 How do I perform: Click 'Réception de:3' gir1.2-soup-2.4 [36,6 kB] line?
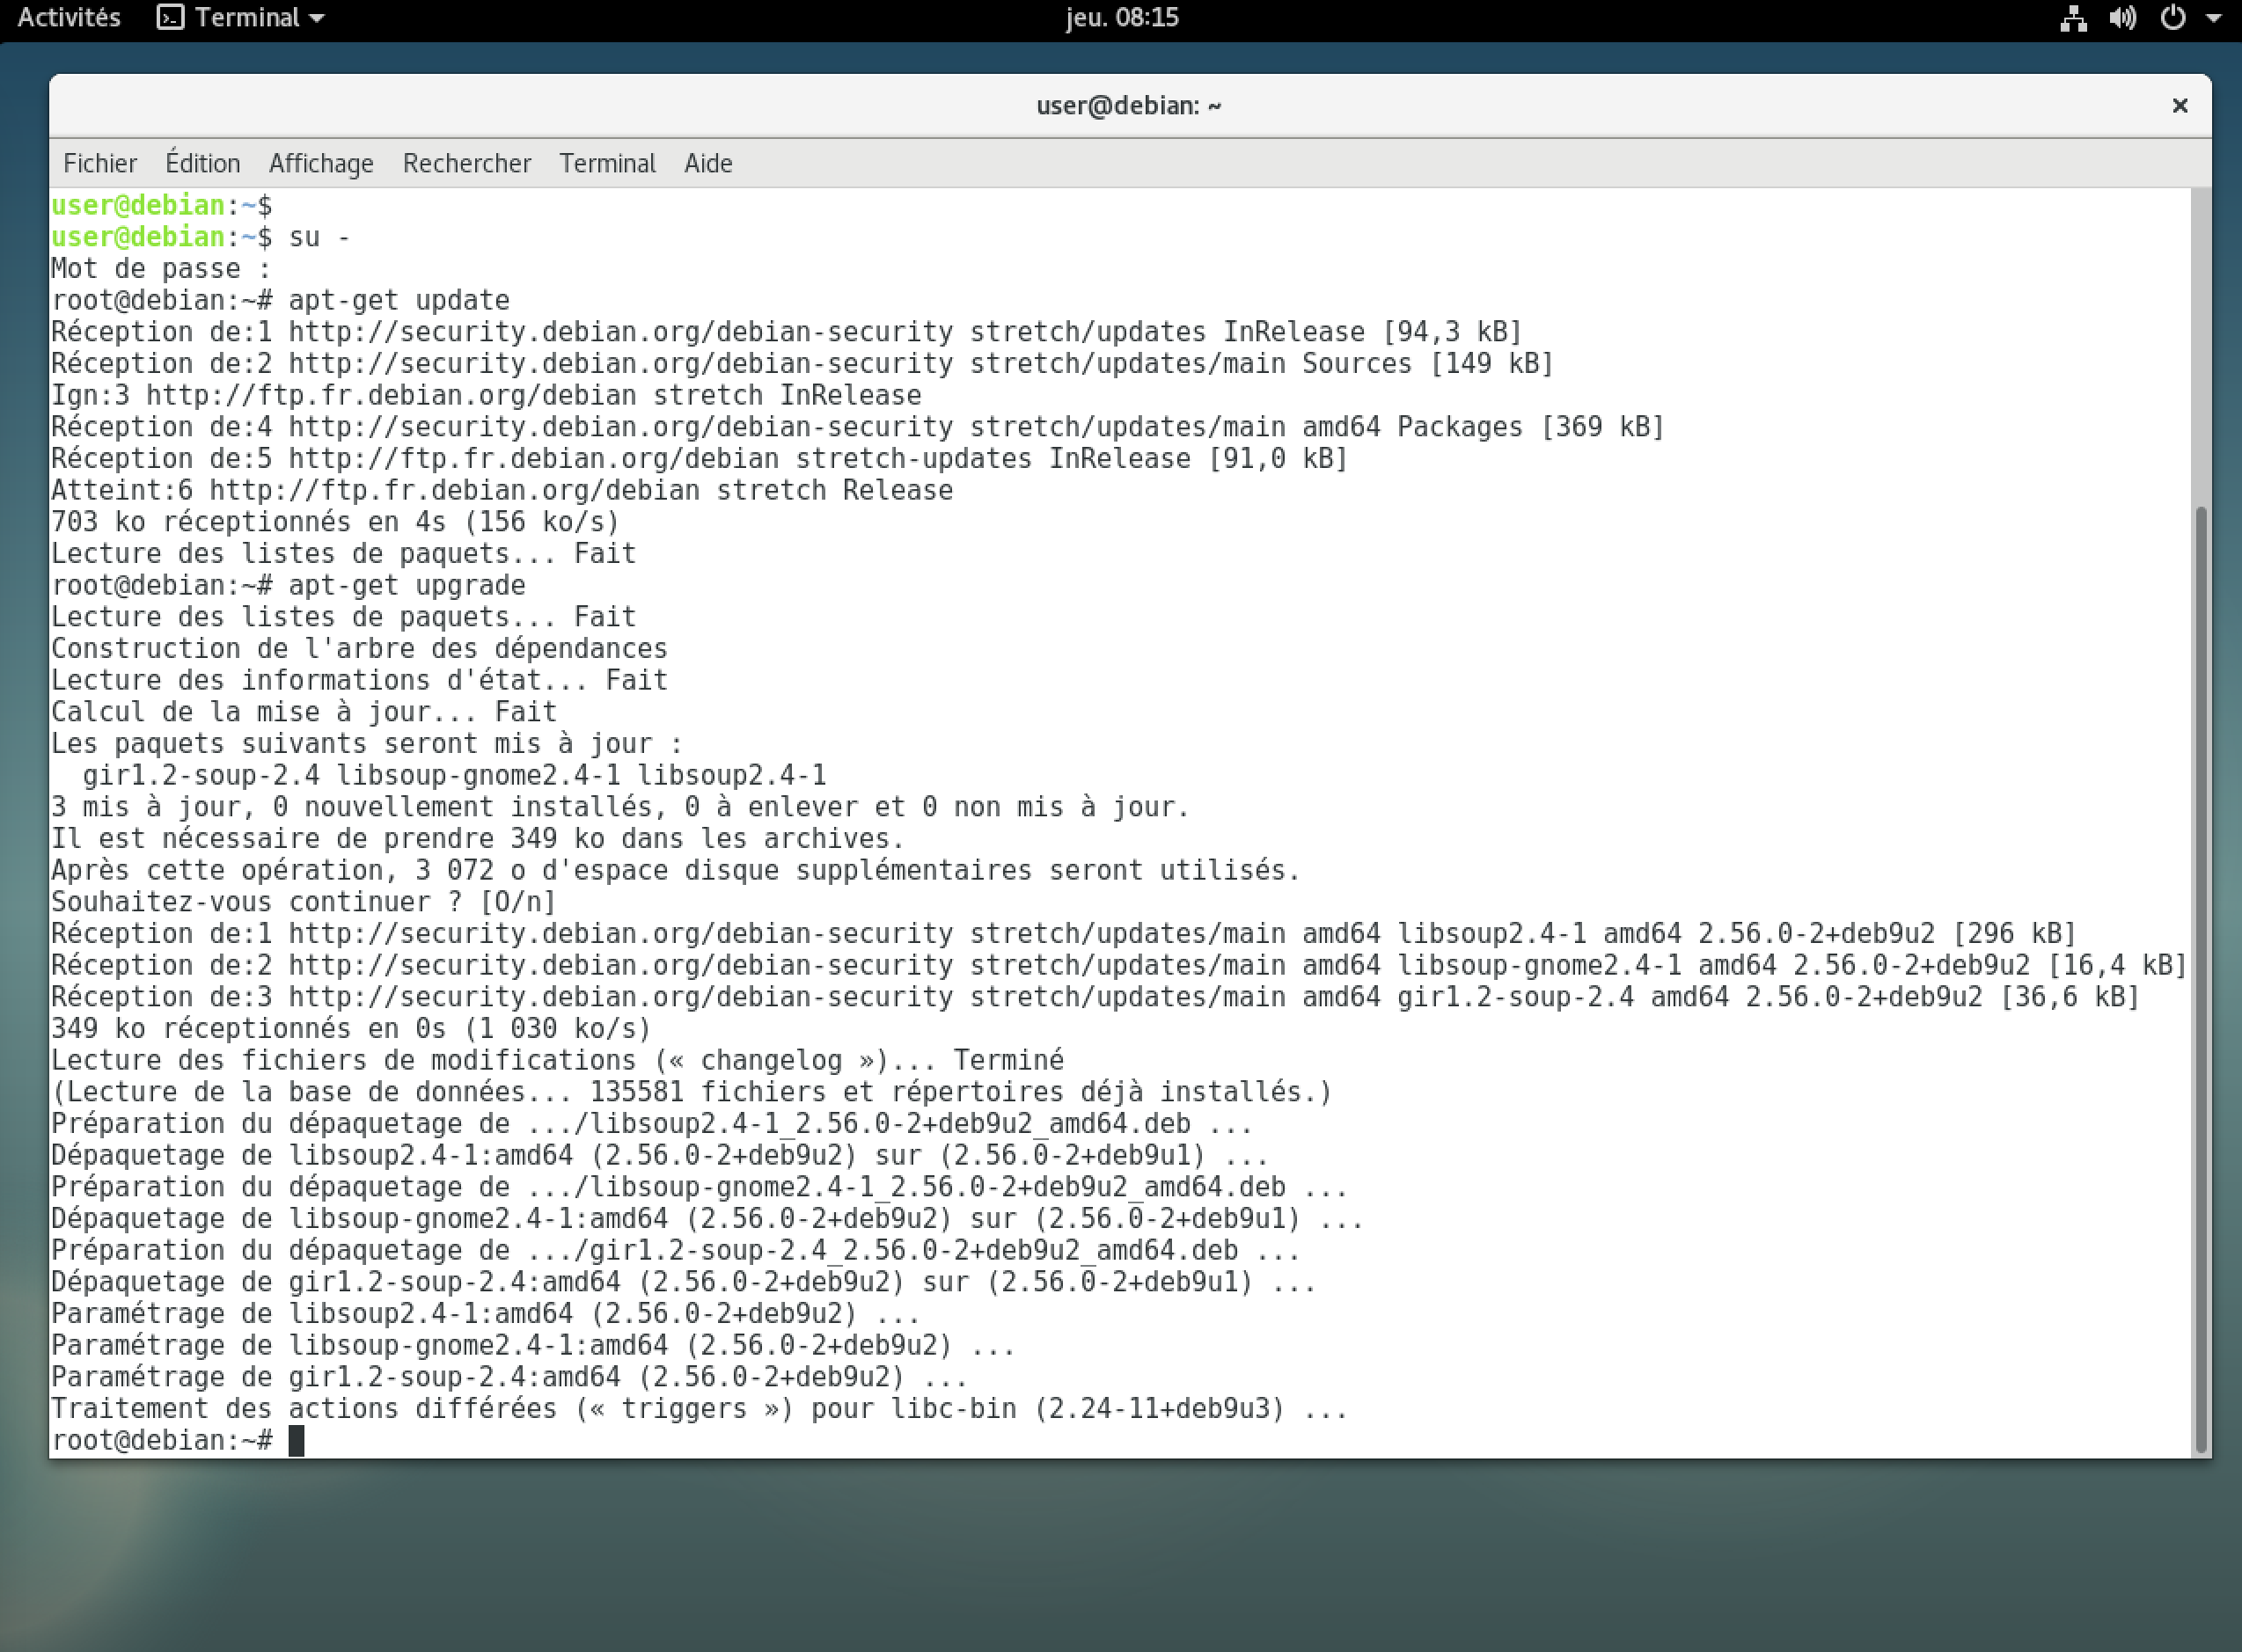(x=1095, y=997)
